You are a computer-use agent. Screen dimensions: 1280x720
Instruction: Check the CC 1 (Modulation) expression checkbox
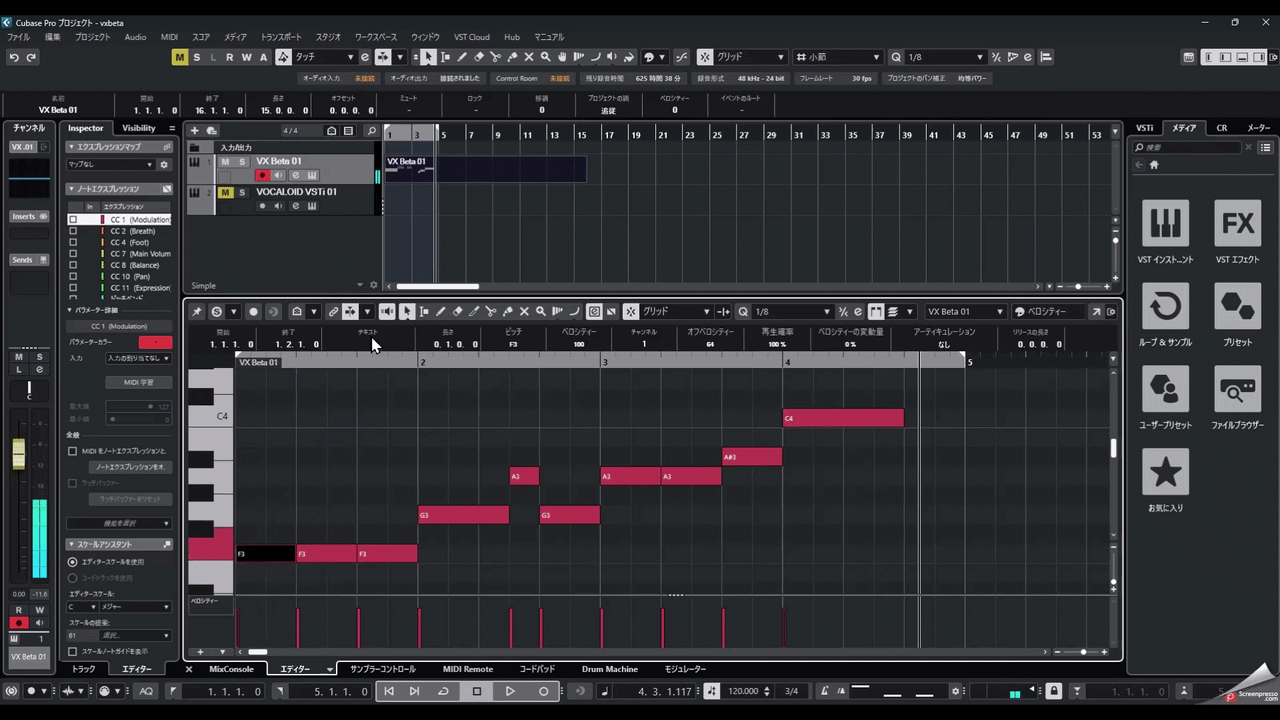(73, 219)
